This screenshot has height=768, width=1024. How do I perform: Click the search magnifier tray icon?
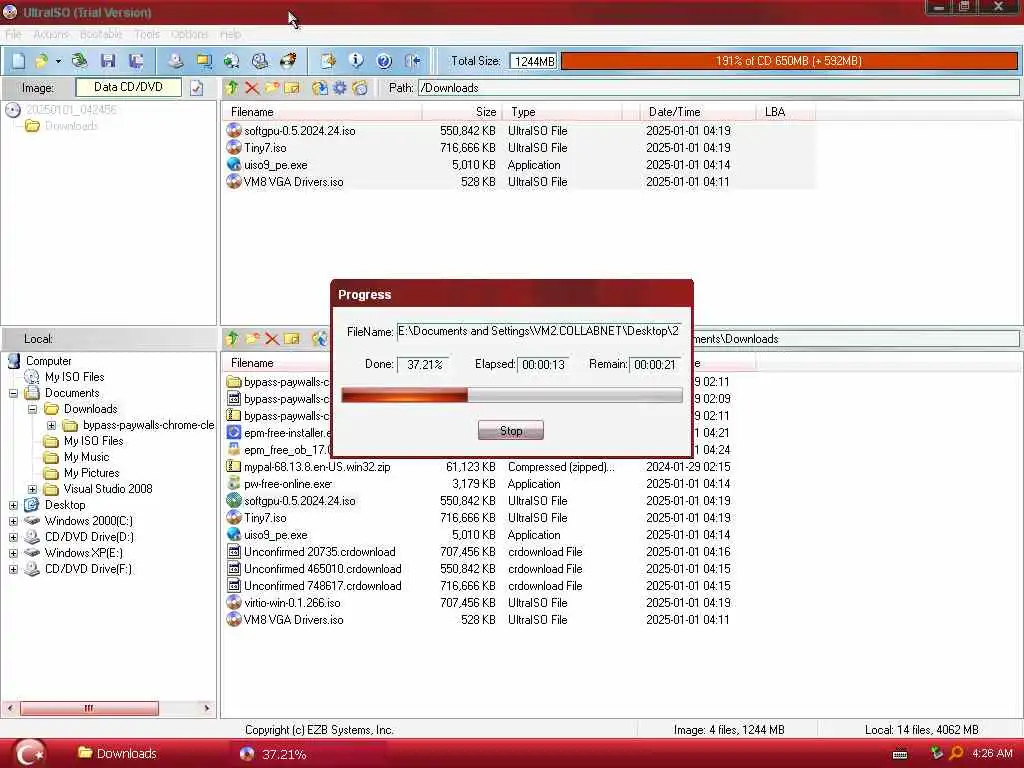956,754
